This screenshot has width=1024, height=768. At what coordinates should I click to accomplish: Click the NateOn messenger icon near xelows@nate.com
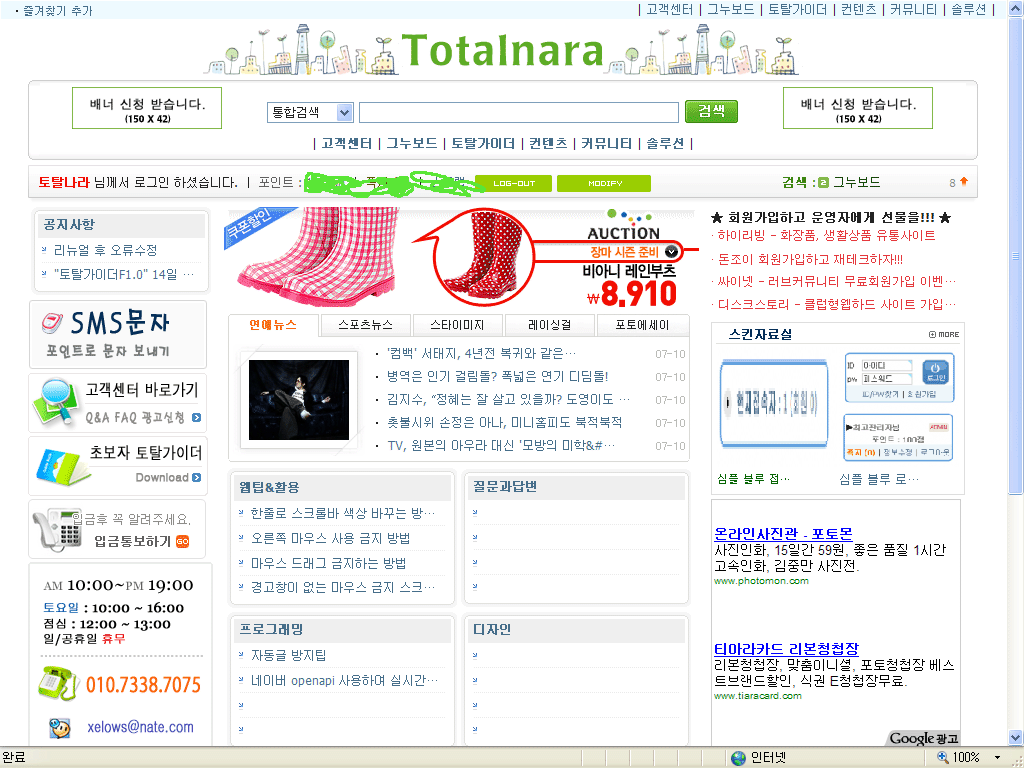coord(60,727)
